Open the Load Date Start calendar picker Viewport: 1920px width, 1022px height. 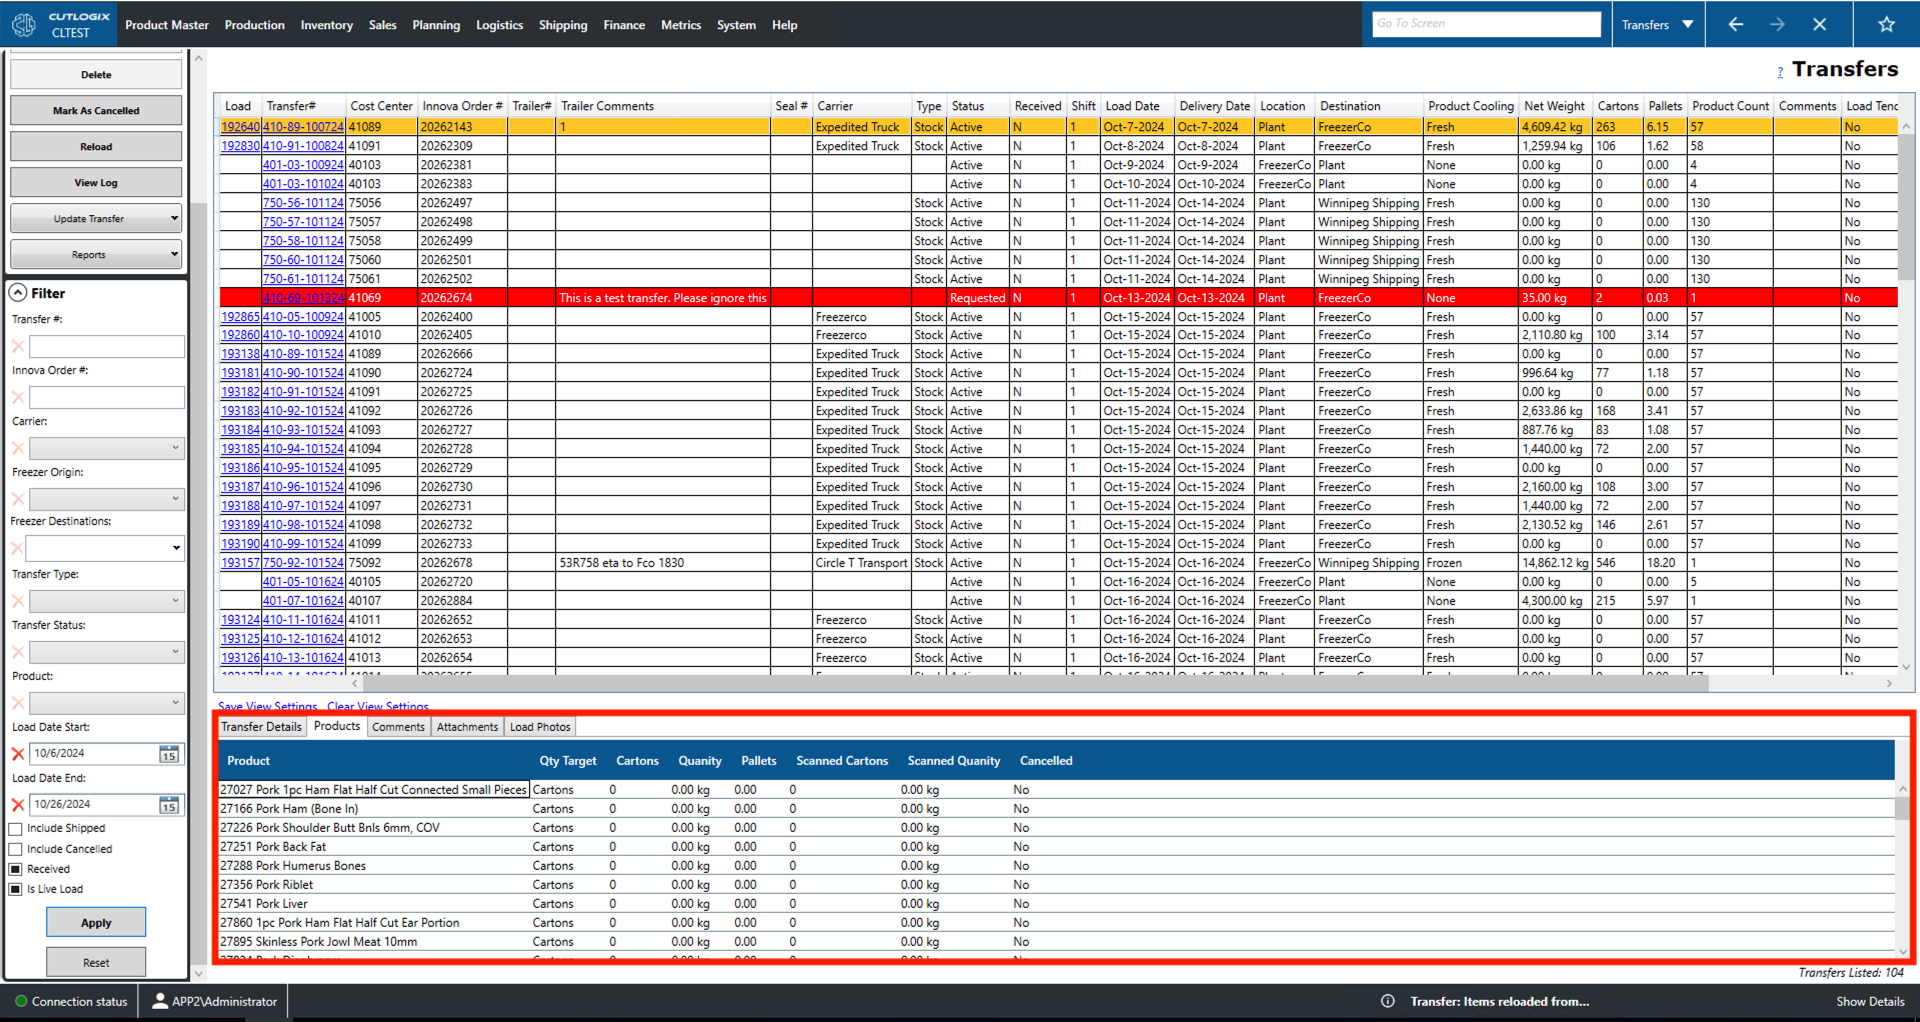168,753
